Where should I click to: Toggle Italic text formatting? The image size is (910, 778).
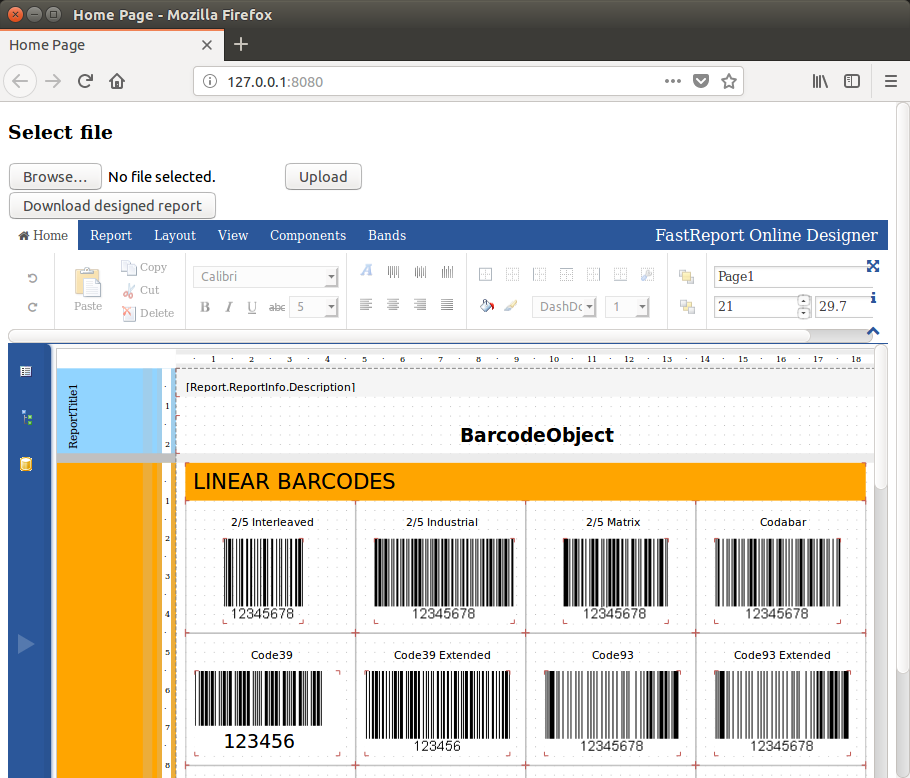(228, 307)
